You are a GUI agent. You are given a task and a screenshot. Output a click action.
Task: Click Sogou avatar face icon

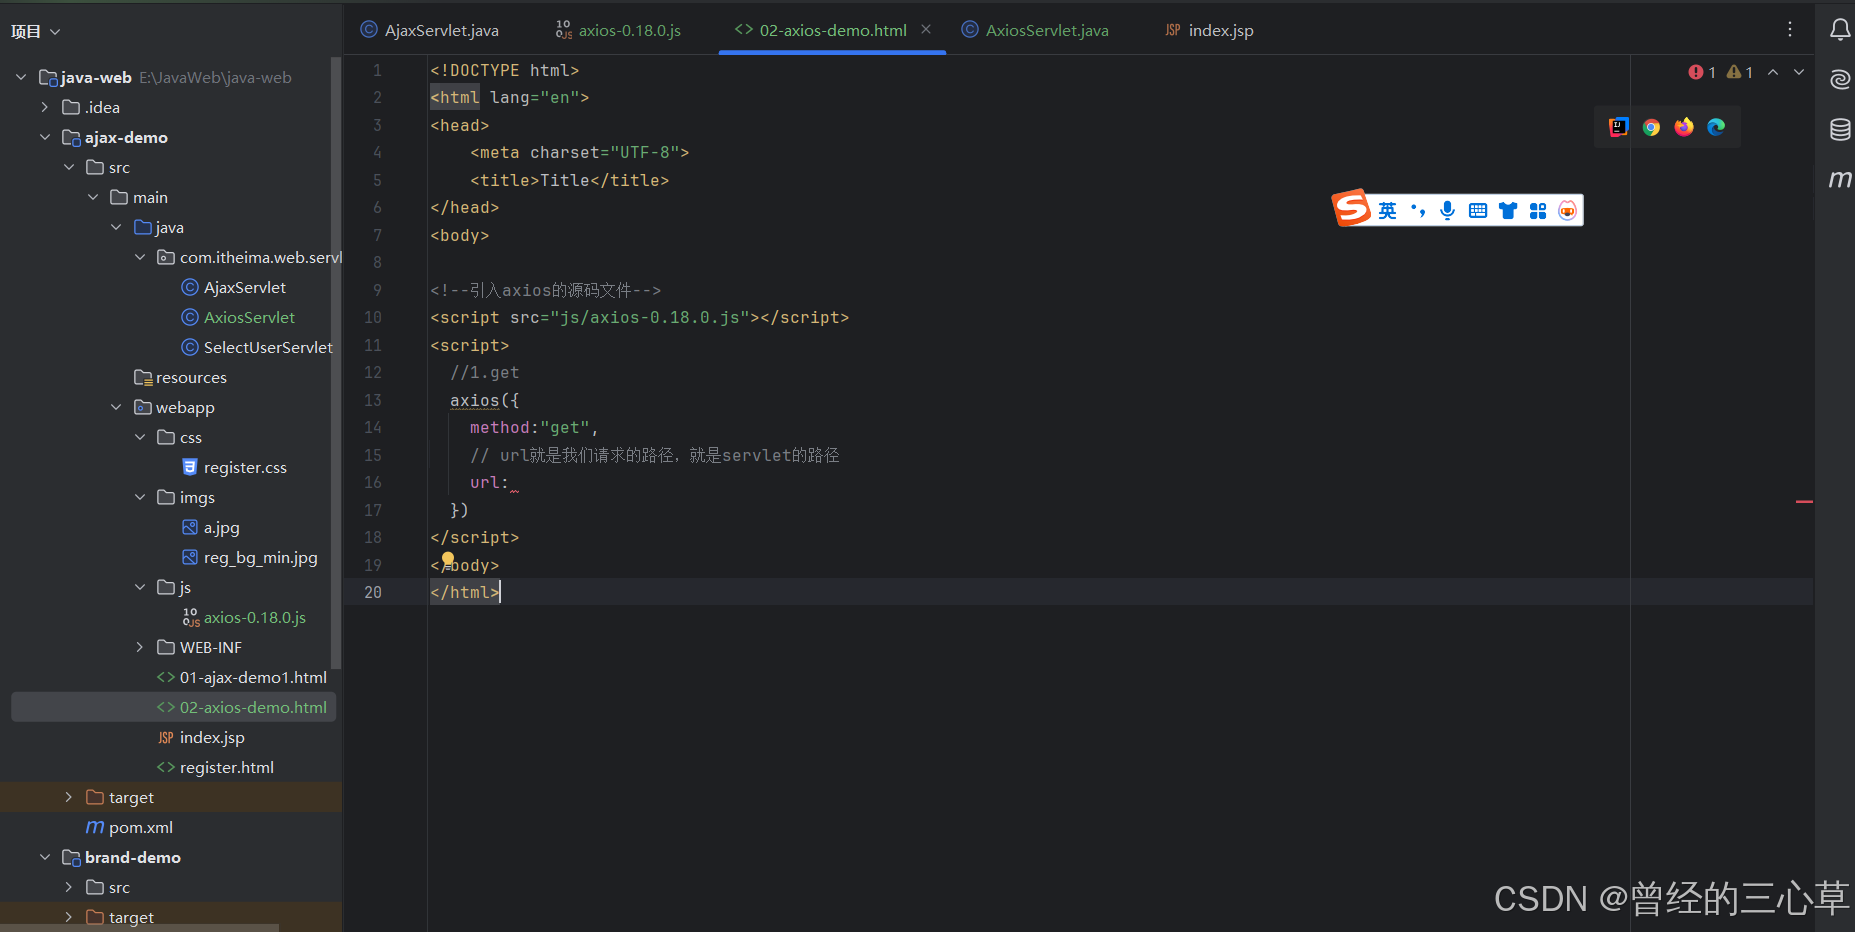pos(1567,210)
